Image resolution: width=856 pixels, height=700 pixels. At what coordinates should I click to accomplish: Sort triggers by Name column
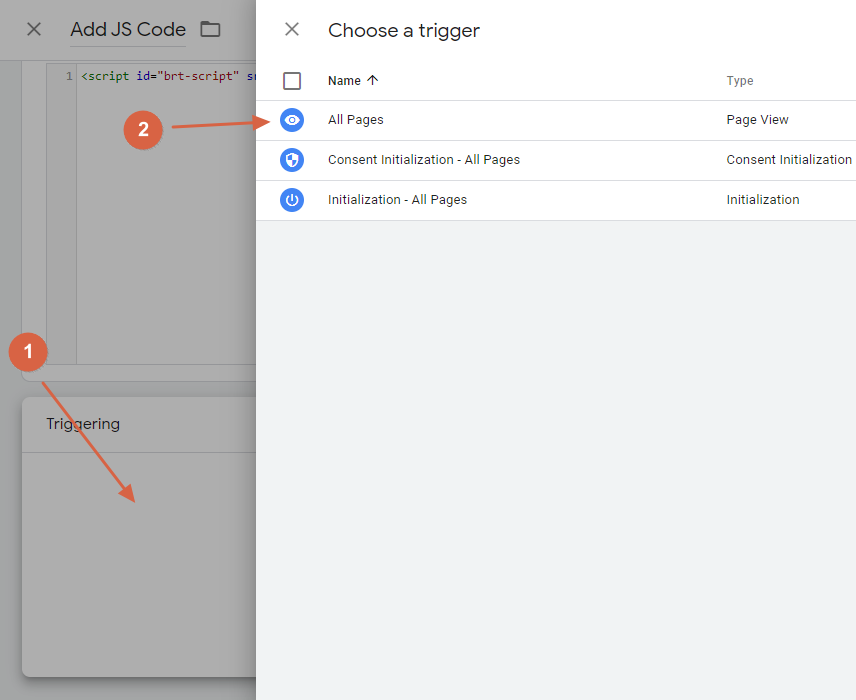click(353, 81)
